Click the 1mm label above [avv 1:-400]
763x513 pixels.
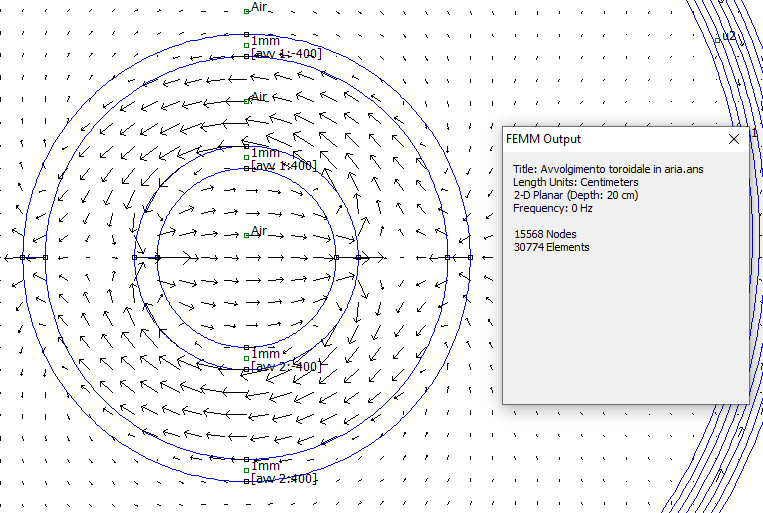pyautogui.click(x=265, y=40)
